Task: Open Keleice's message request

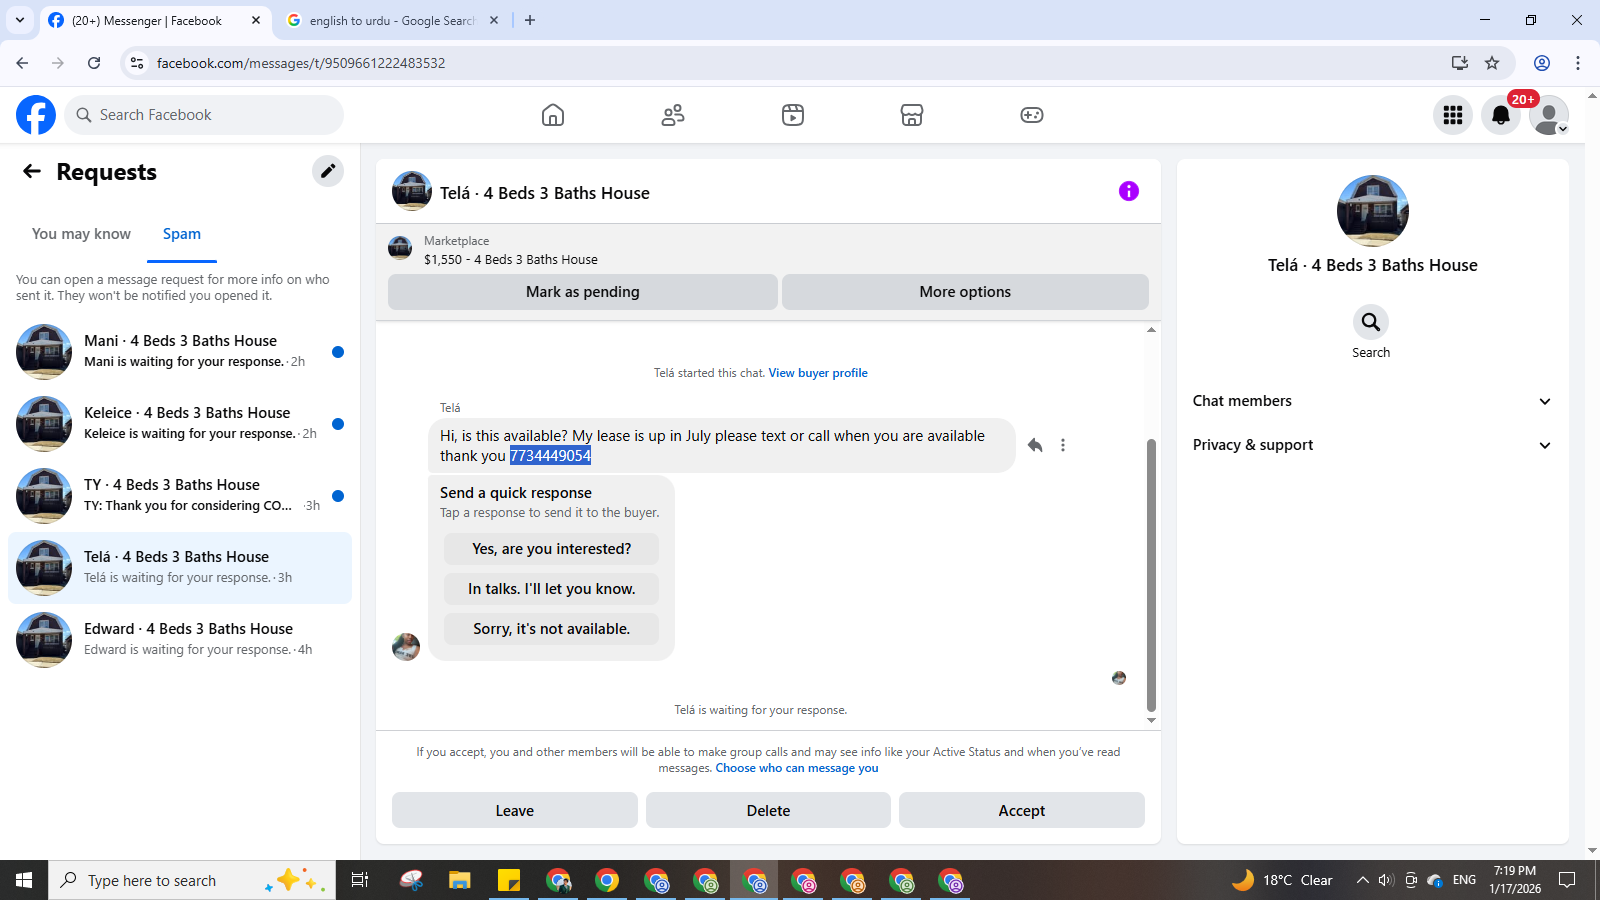Action: click(x=180, y=424)
